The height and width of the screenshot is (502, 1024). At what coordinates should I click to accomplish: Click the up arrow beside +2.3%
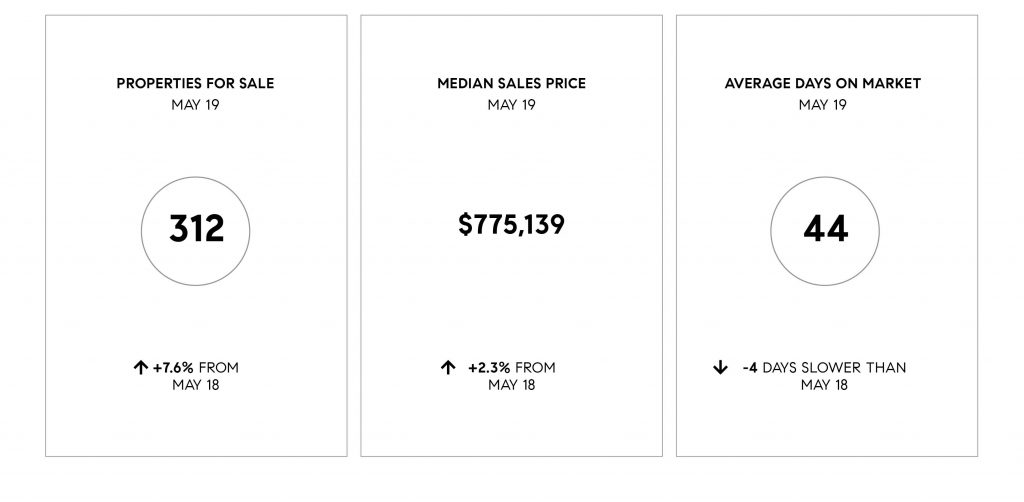(447, 368)
